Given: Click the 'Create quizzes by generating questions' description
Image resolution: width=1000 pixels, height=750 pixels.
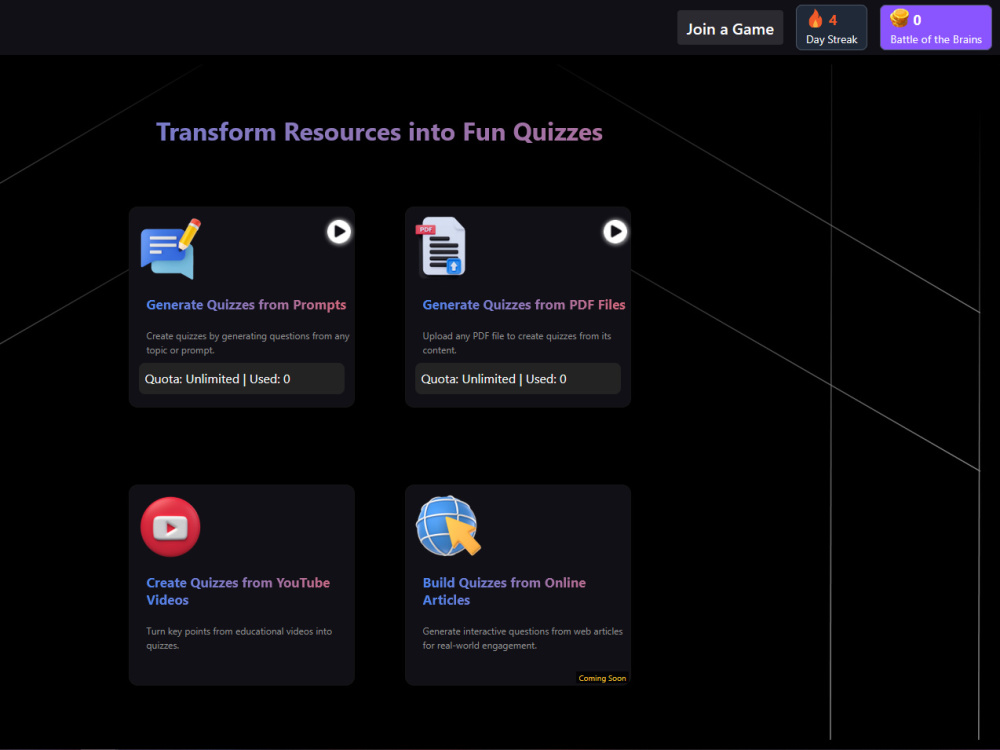Looking at the screenshot, I should pos(247,343).
